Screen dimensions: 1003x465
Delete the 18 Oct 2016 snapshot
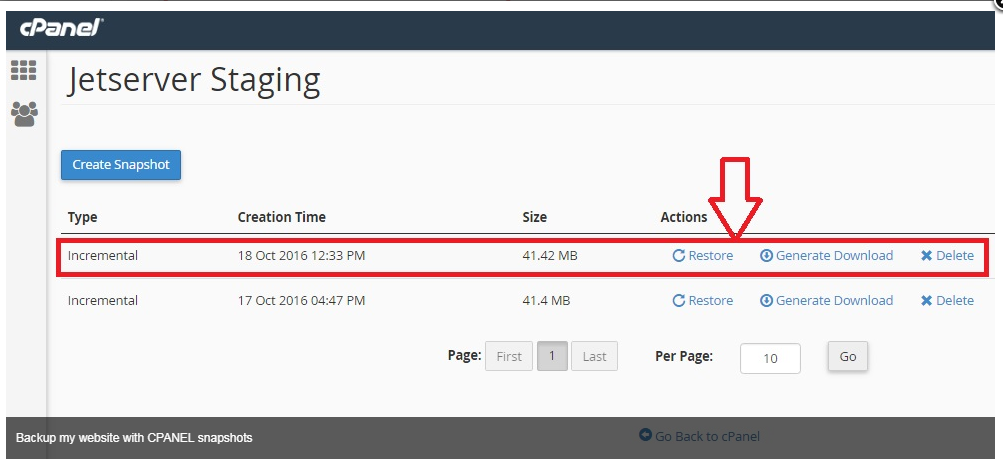coord(947,256)
